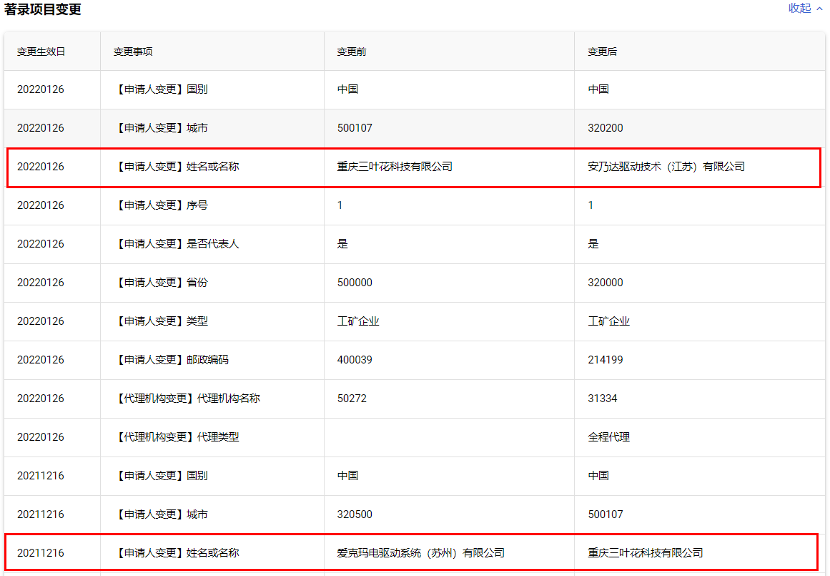Click the agency code 50272
The width and height of the screenshot is (830, 576).
pyautogui.click(x=351, y=398)
